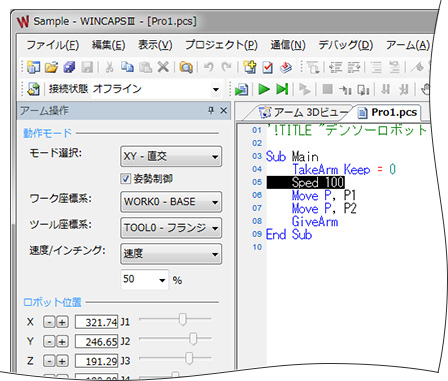Click the J1 joint slider handle
Viewport: 448px width, 381px height.
(182, 319)
